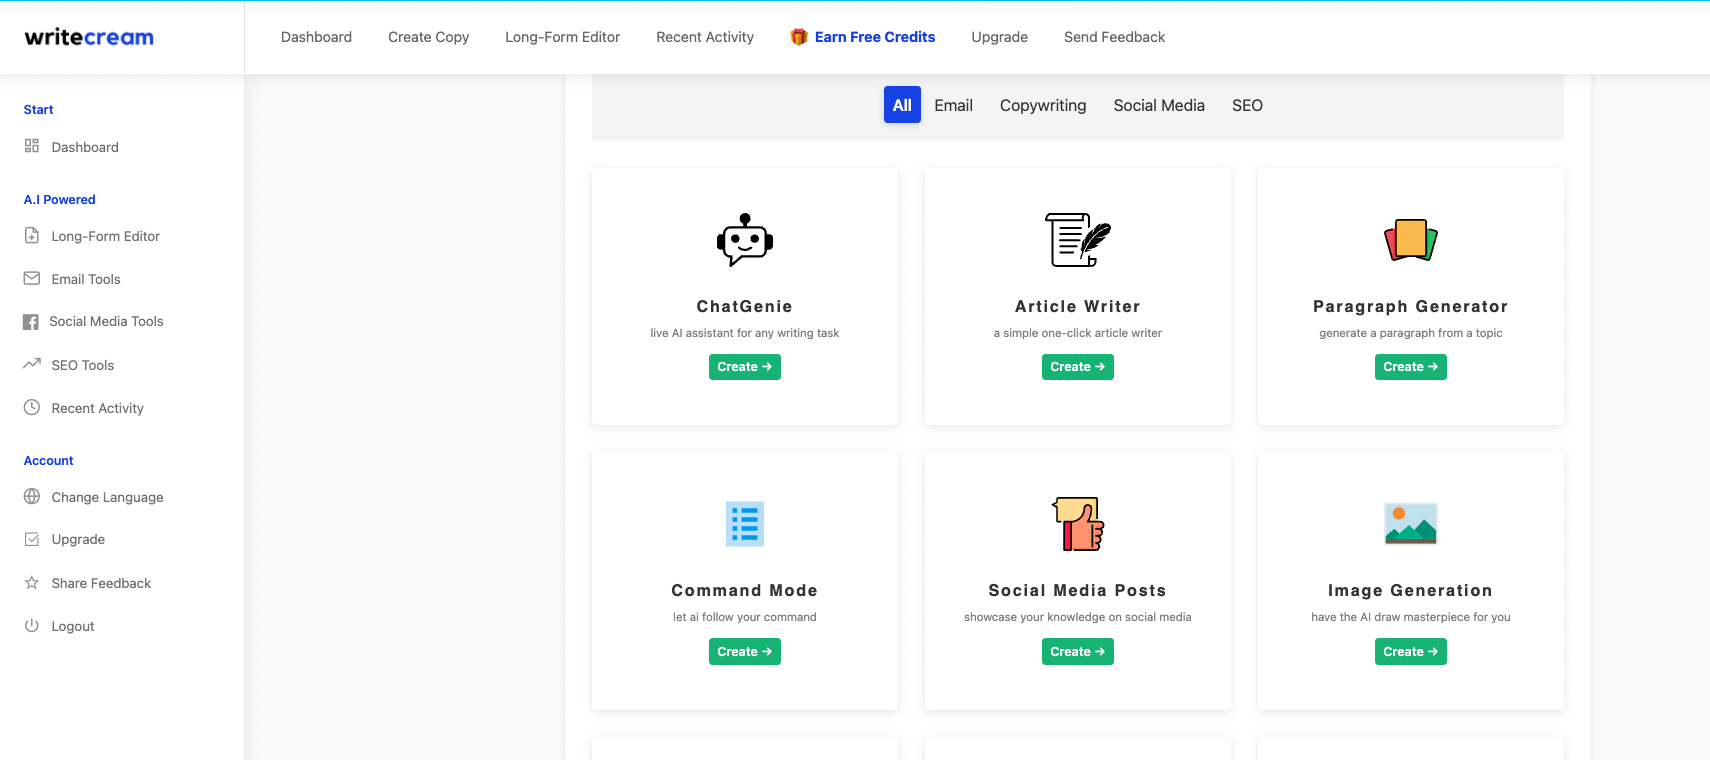
Task: Click Logout in the sidebar
Action: pyautogui.click(x=72, y=626)
